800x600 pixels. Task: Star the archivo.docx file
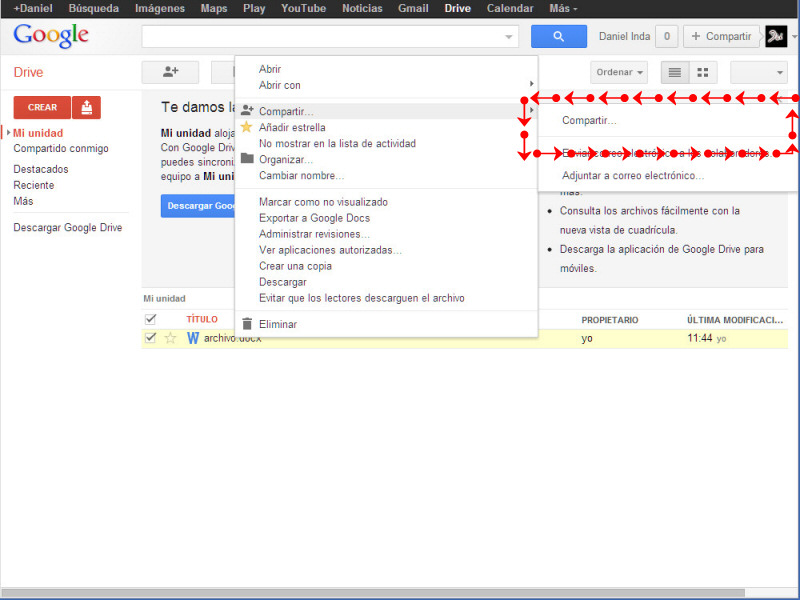tap(170, 338)
